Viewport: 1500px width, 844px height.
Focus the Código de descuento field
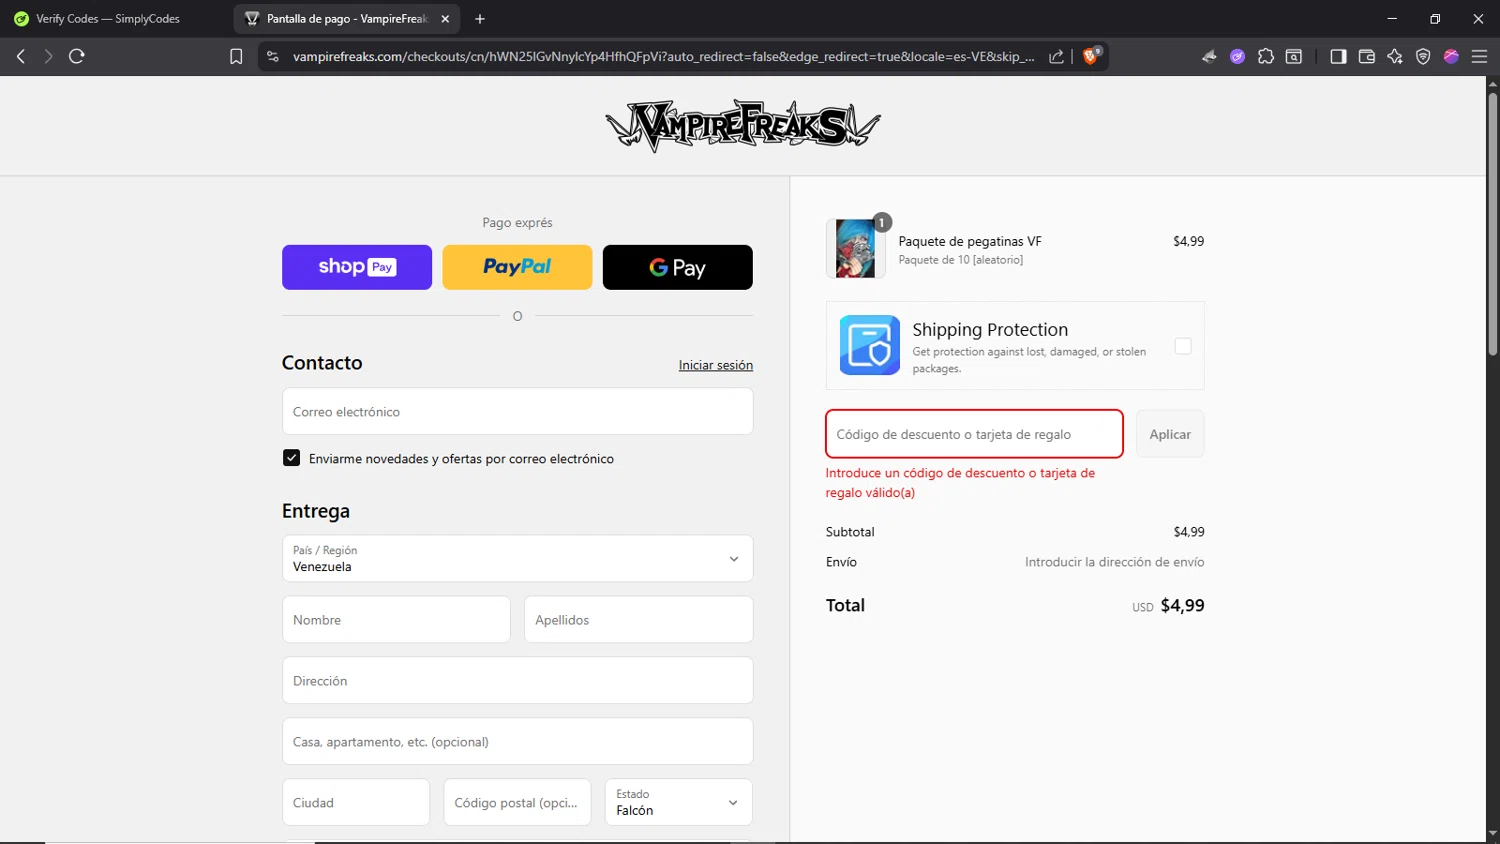[x=974, y=434]
